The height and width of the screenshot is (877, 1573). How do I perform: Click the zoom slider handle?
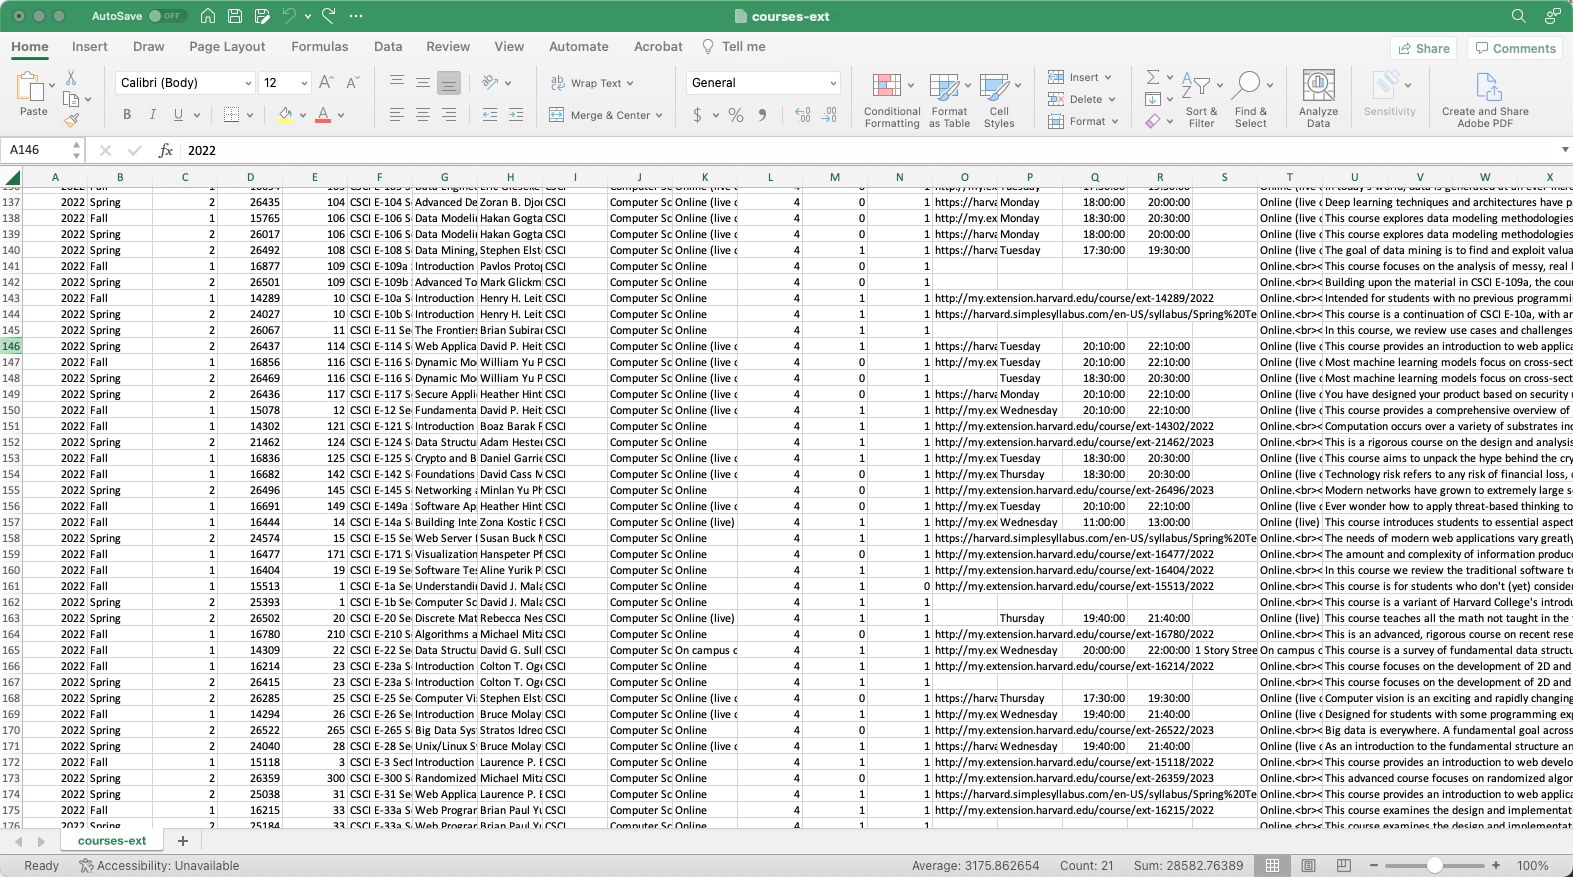[1435, 865]
